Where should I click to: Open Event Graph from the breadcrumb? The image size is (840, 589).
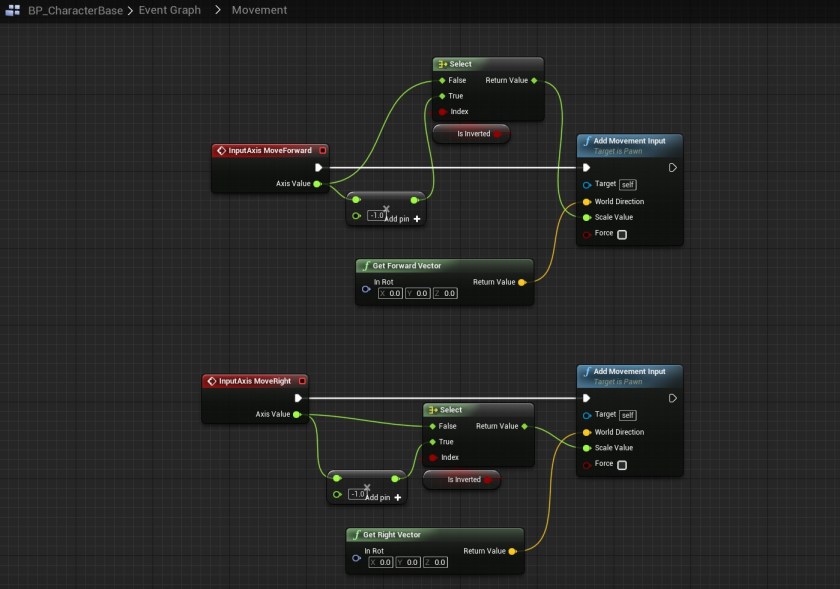point(170,10)
